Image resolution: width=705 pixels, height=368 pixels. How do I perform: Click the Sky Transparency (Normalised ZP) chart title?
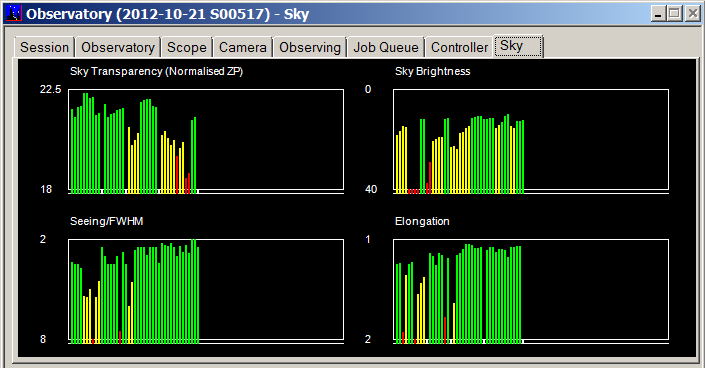point(156,72)
